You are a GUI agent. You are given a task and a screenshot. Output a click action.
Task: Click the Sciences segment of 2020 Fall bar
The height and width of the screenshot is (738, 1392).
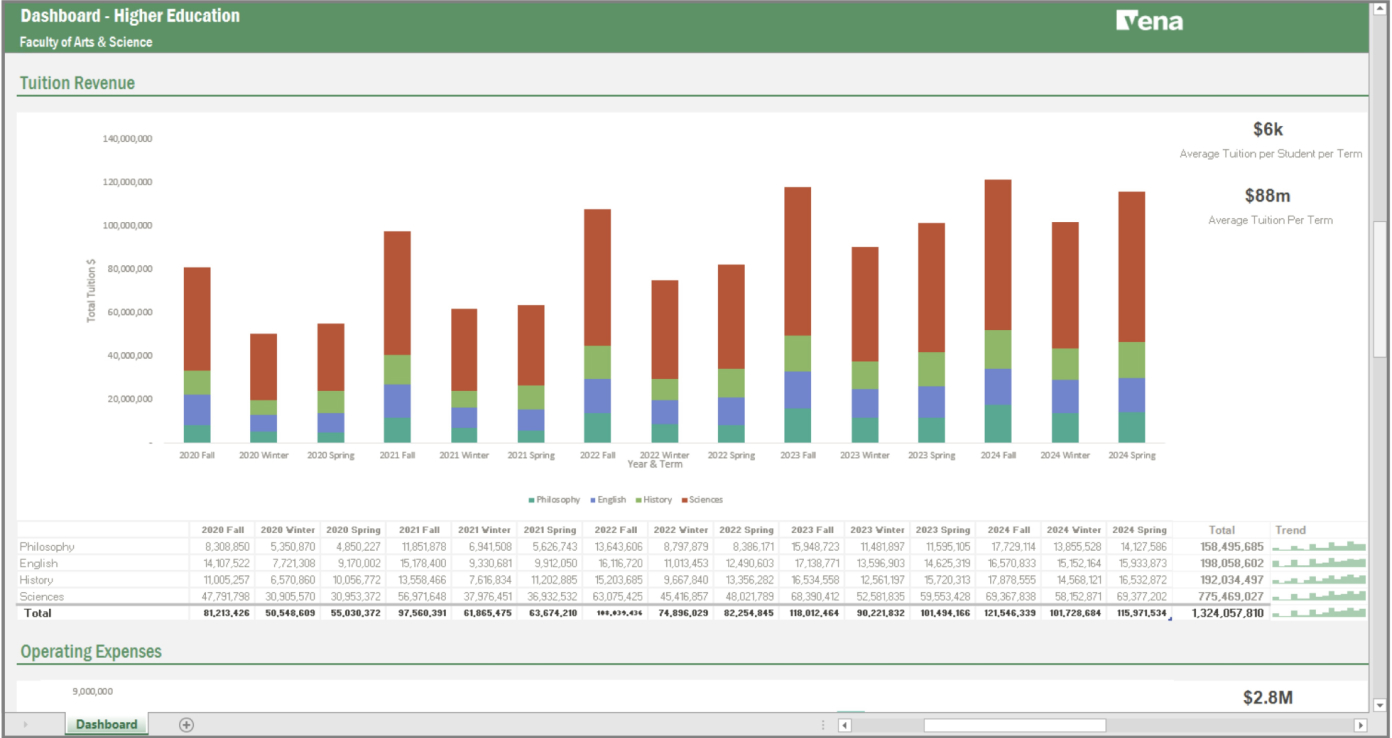(197, 319)
